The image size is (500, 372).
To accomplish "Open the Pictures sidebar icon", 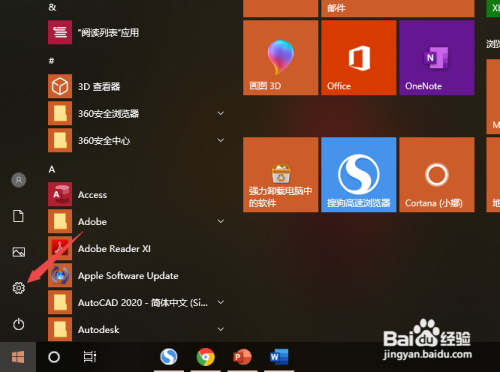I will click(x=19, y=252).
